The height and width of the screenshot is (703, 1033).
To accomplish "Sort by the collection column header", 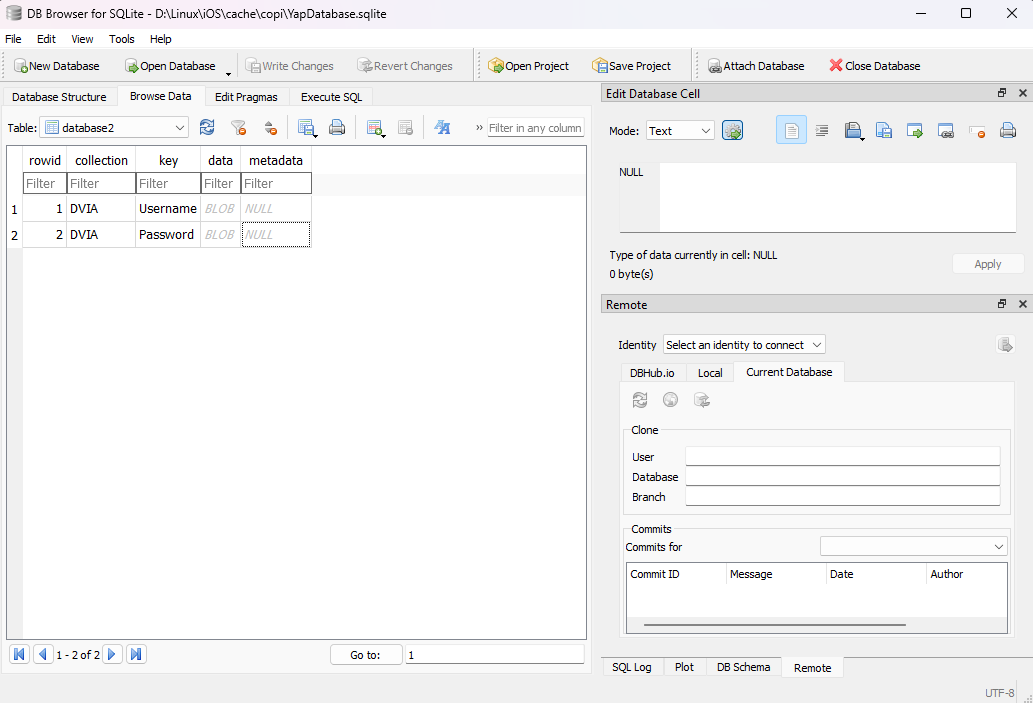I will click(101, 160).
